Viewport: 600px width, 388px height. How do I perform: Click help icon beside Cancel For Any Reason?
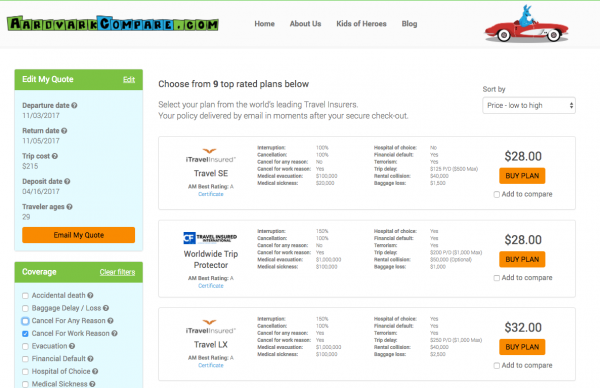110,321
